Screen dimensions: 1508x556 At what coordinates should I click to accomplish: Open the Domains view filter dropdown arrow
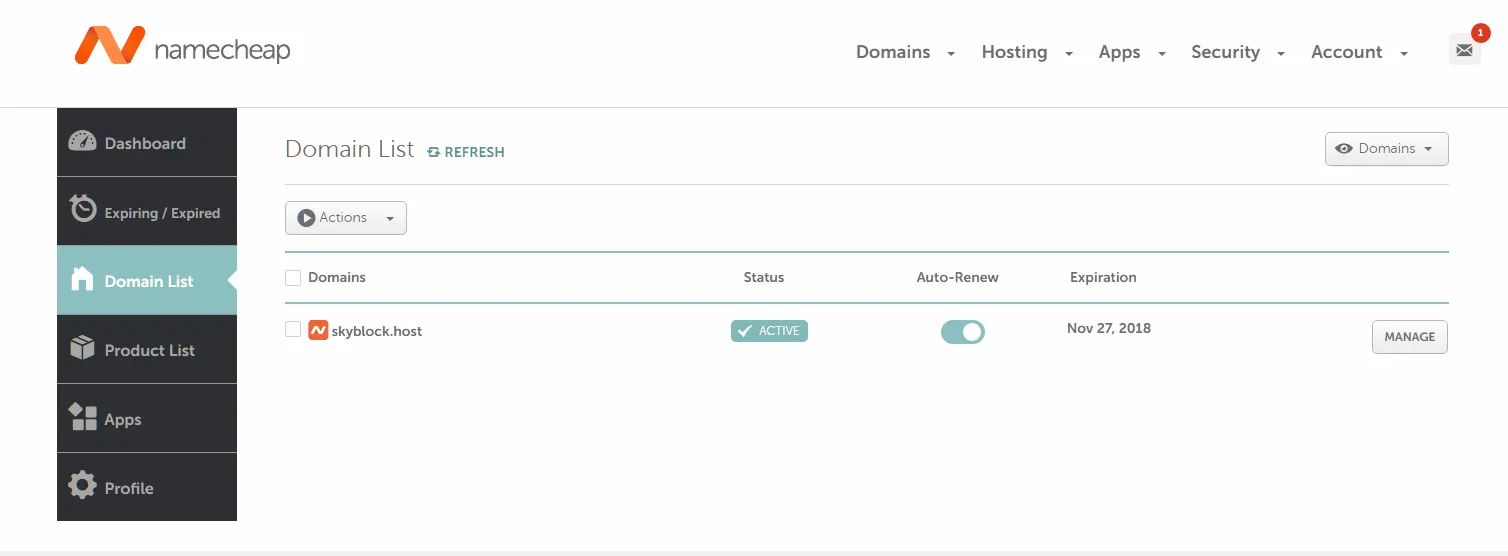coord(1428,149)
